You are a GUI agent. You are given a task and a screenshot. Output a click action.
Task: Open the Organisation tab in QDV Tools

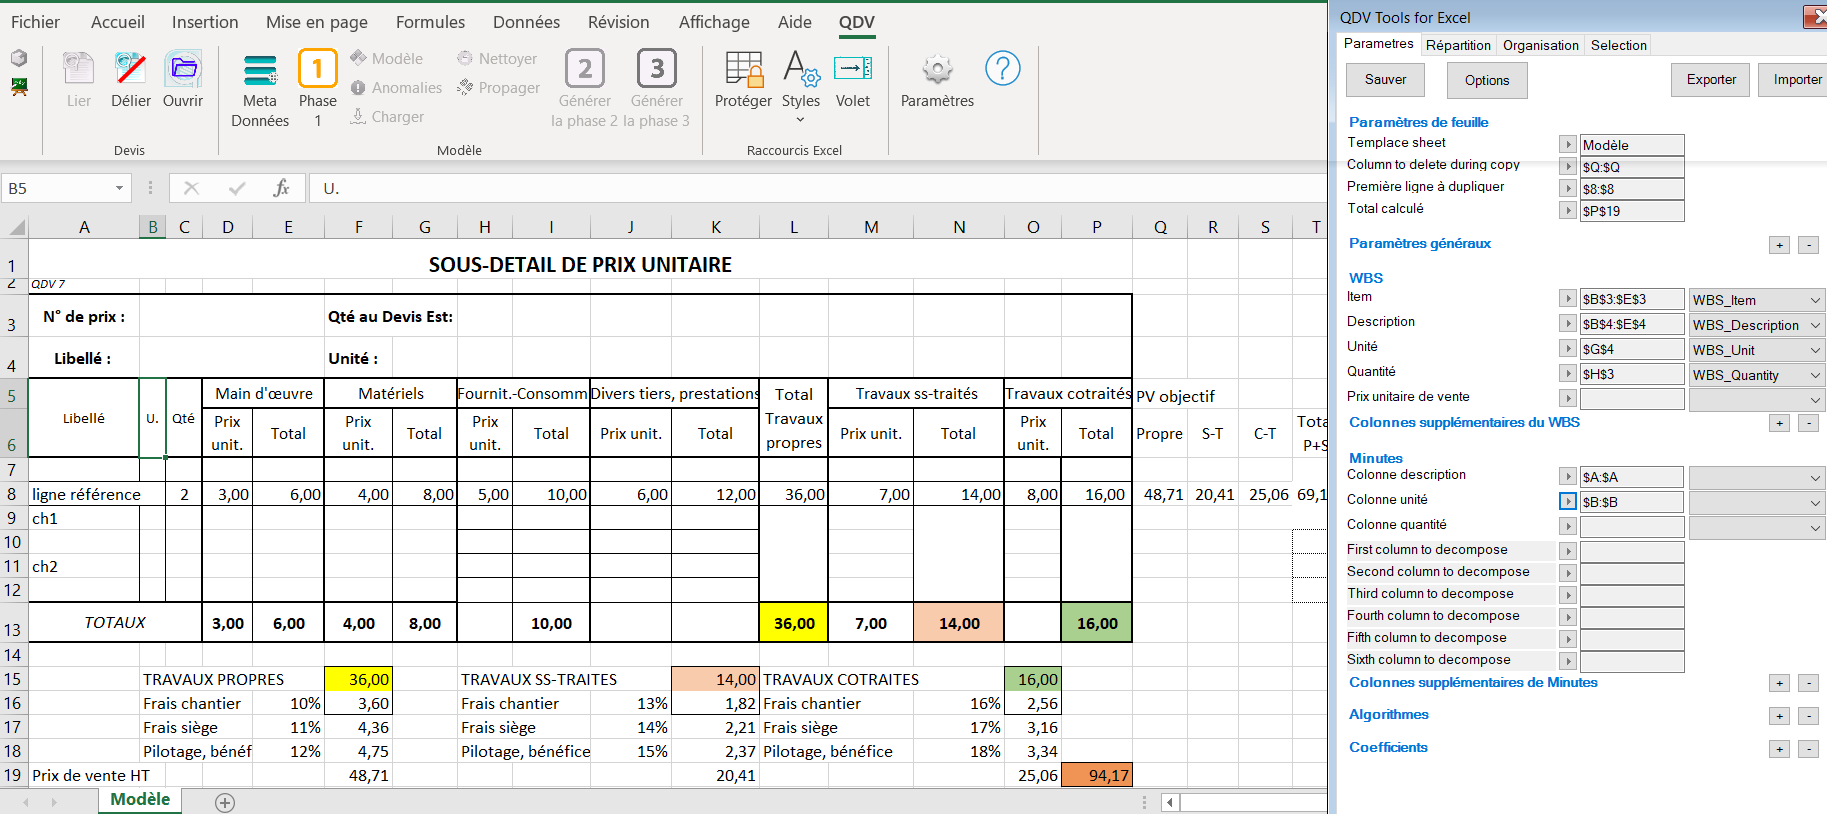(x=1540, y=45)
